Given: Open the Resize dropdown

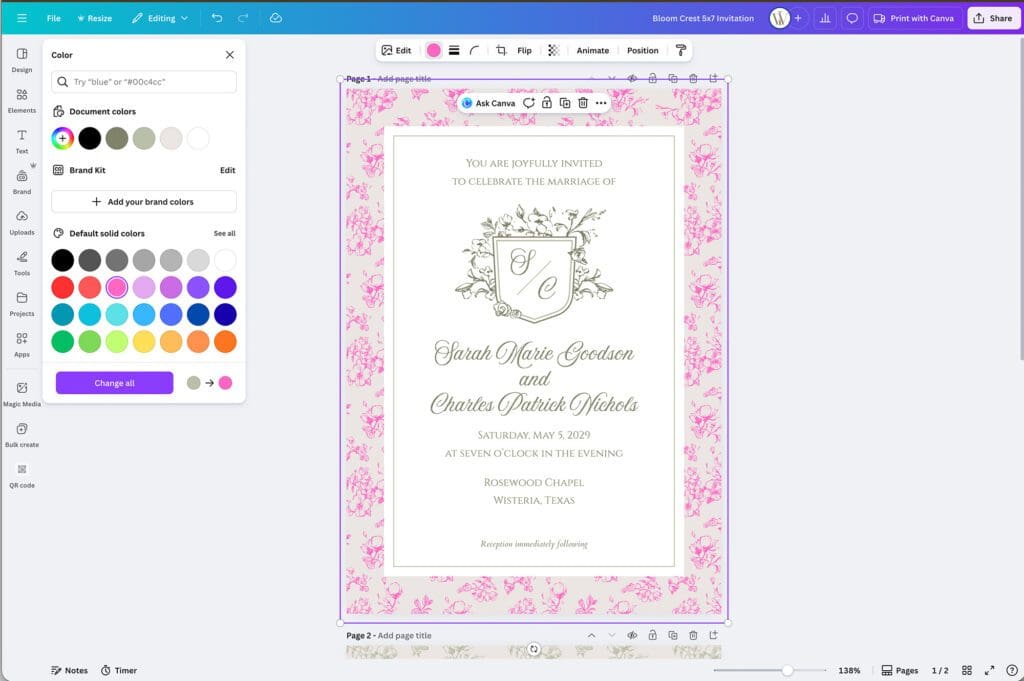Looking at the screenshot, I should click(95, 17).
